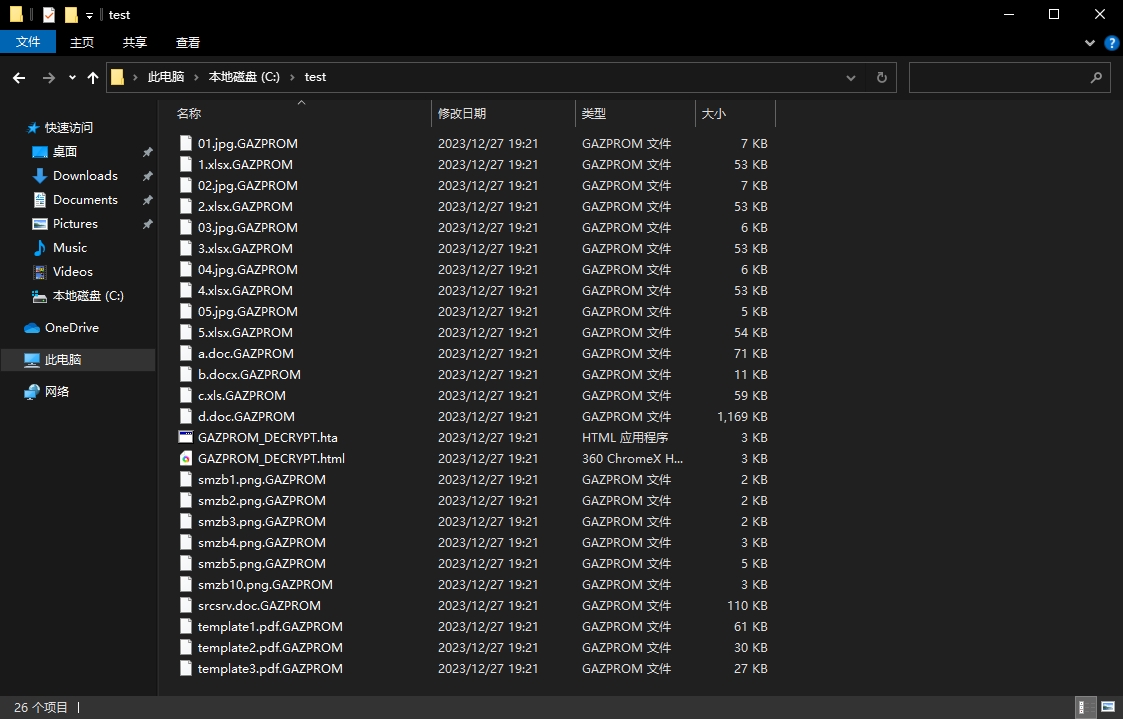Open the blue Help question icon
Screen dimensions: 1123x719
point(1112,43)
